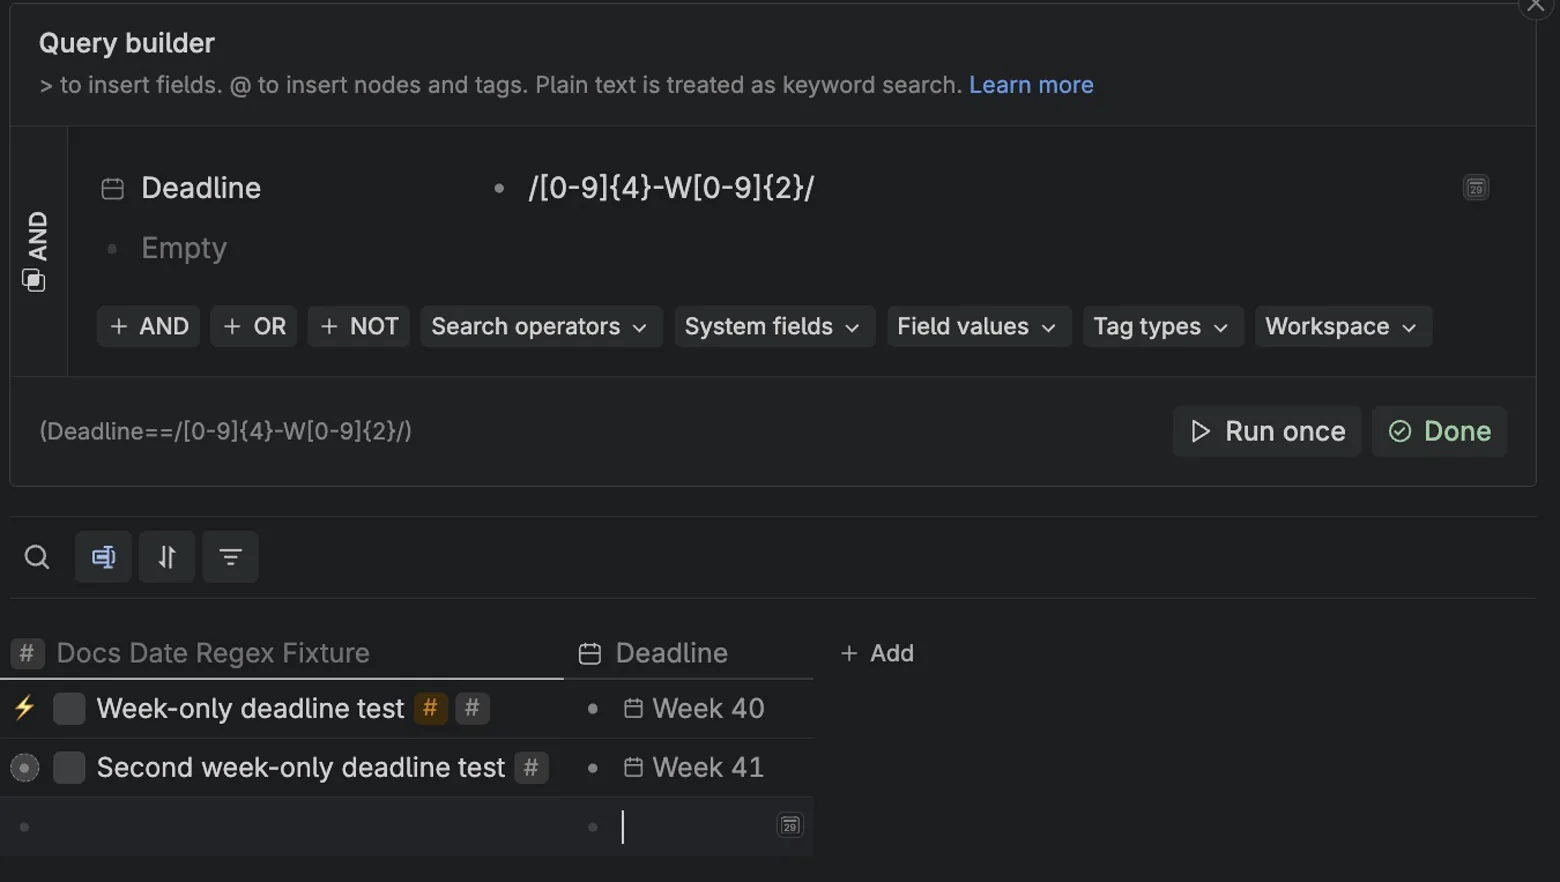Click the gray tag on Week-only deadline test
Screen dimensions: 1560x882
pos(472,708)
